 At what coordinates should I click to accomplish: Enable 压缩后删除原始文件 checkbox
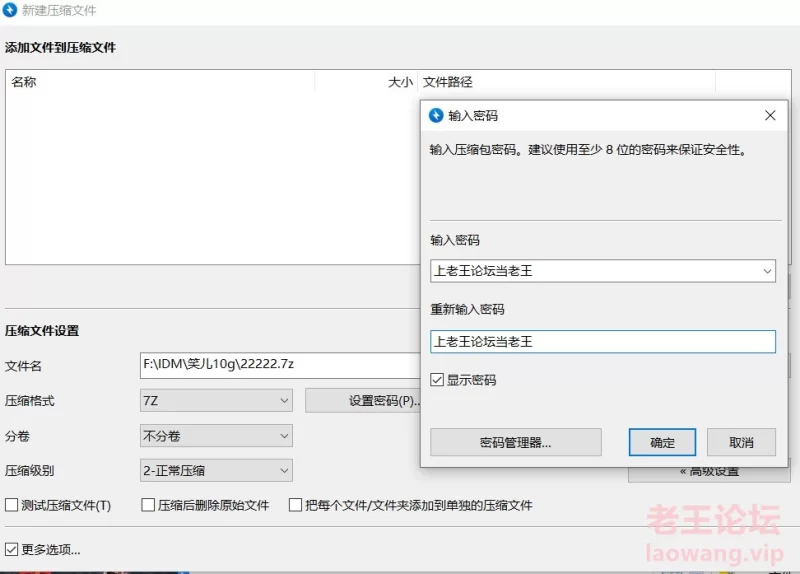point(148,505)
